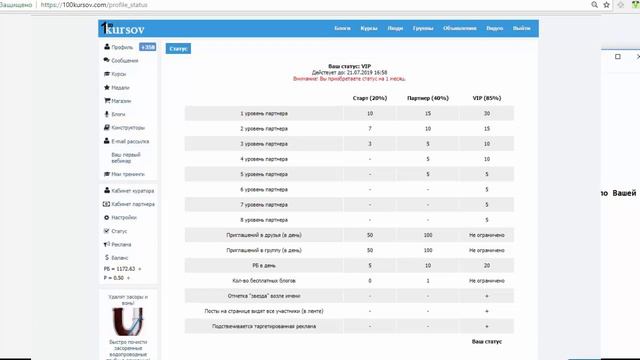Click the drain-cleaner ad image in the sidebar
Image resolution: width=640 pixels, height=360 pixels.
128,322
